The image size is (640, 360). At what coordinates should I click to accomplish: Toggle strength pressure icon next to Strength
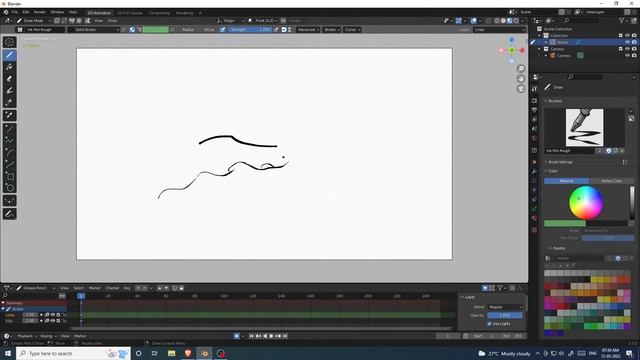pyautogui.click(x=276, y=29)
